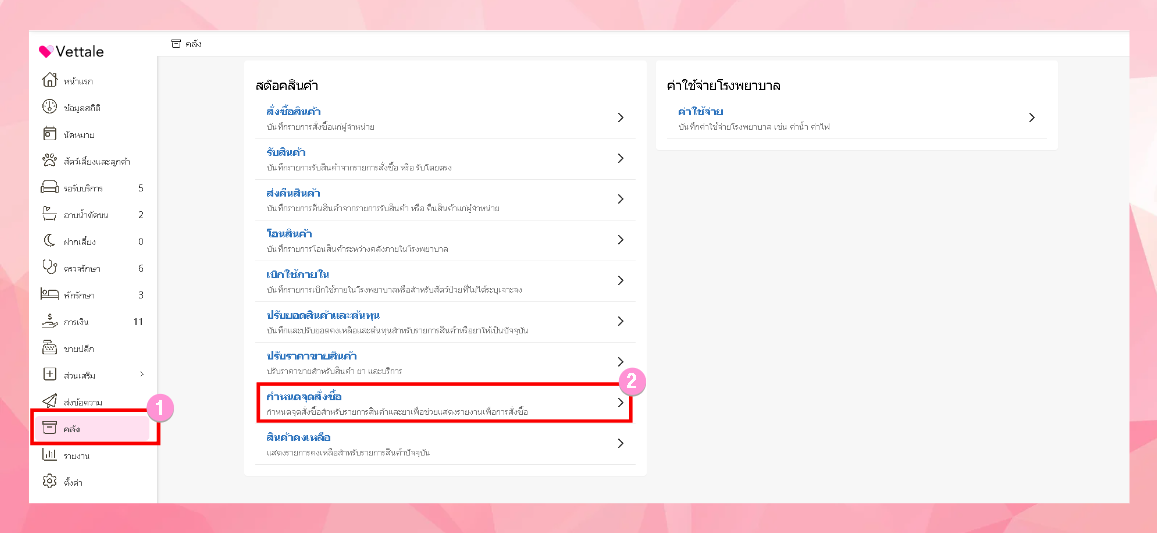Viewport: 1157px width, 533px height.
Task: Open the กำหนดจุดสั่งซื้อ row chevron
Action: tap(621, 403)
